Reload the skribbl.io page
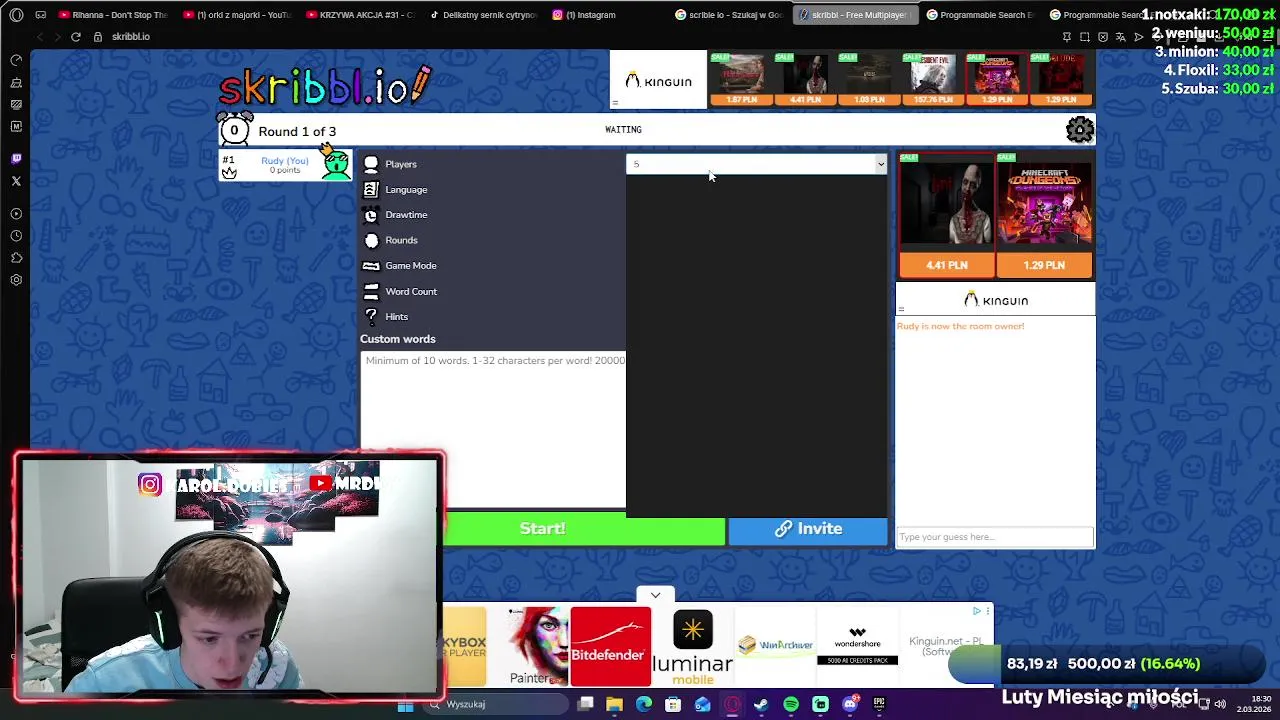 [x=75, y=37]
